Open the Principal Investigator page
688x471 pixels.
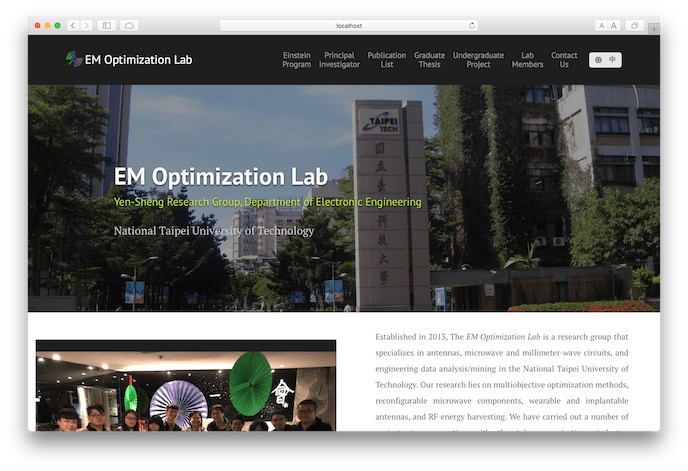pos(339,60)
